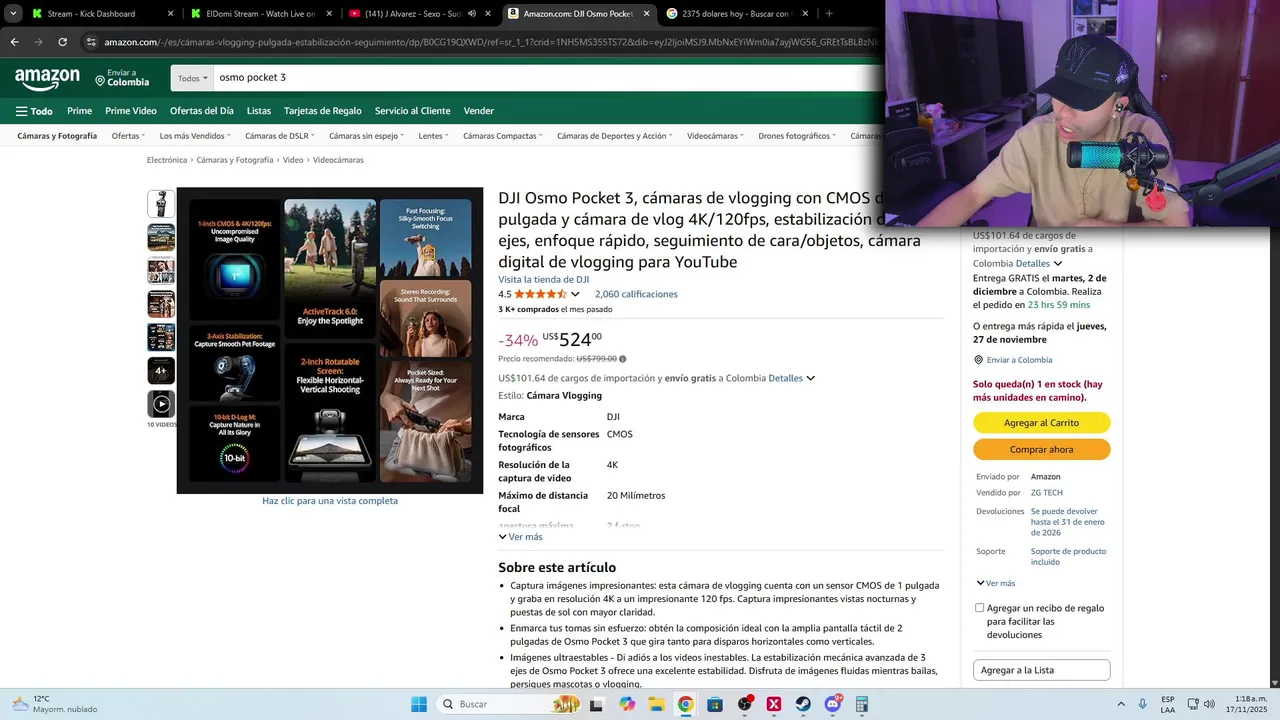Expand the star rating breakdown chevron
The width and height of the screenshot is (1280, 720).
[575, 294]
